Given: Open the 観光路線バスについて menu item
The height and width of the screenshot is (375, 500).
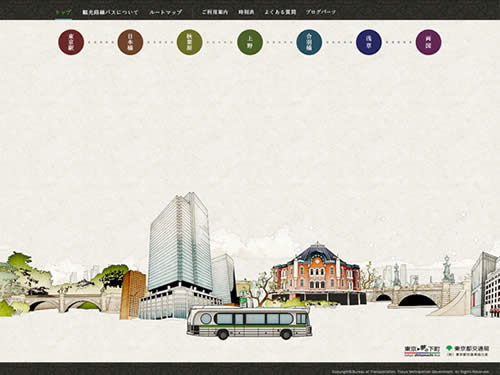Looking at the screenshot, I should click(x=110, y=12).
